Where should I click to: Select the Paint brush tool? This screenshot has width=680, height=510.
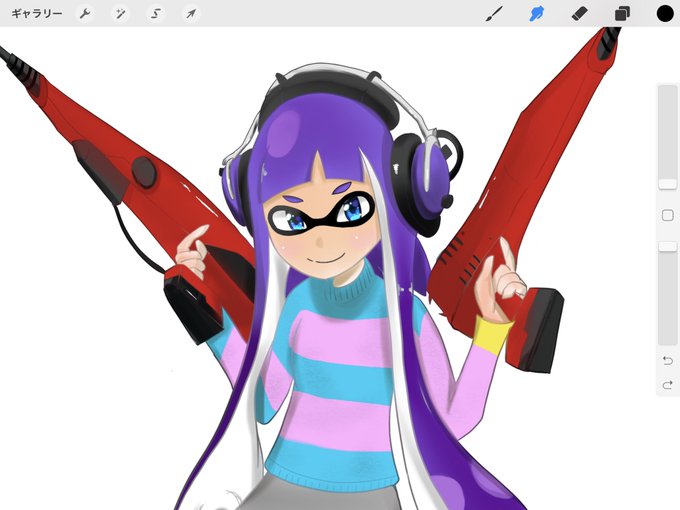click(494, 14)
